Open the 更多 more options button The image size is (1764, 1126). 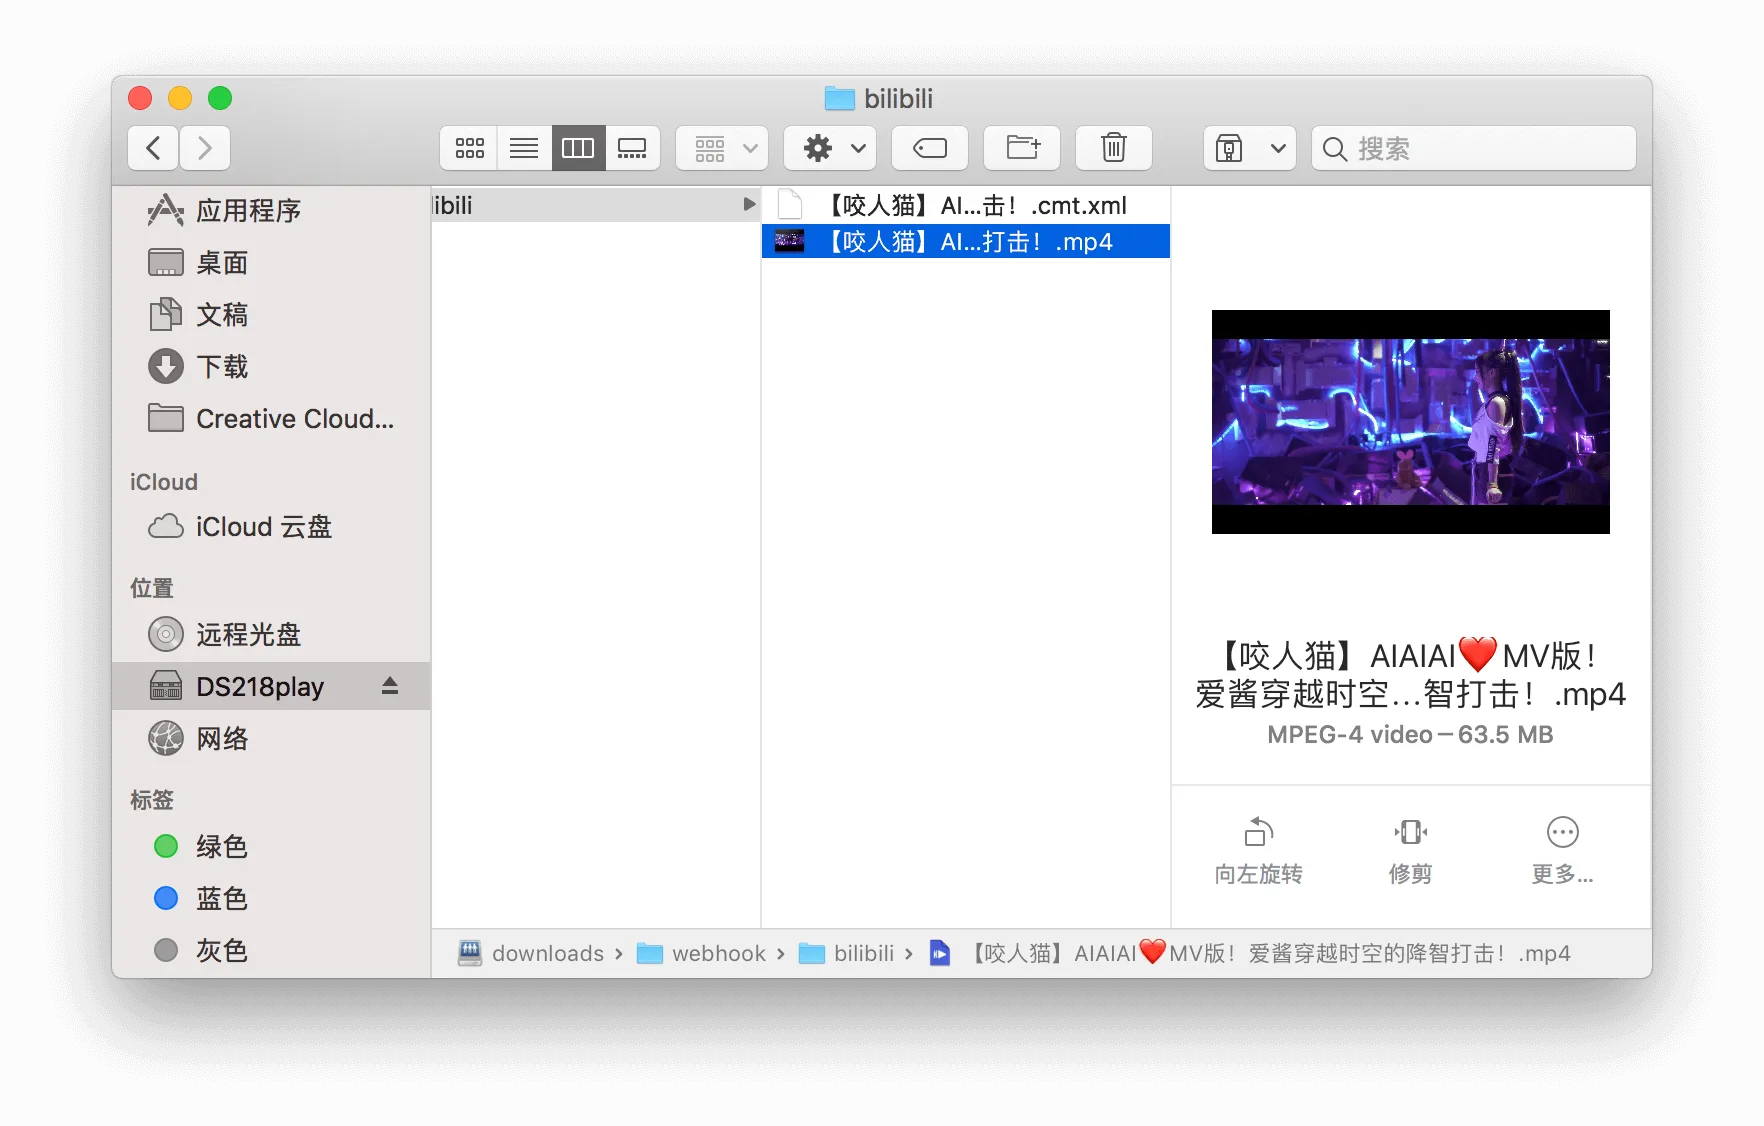pos(1562,848)
